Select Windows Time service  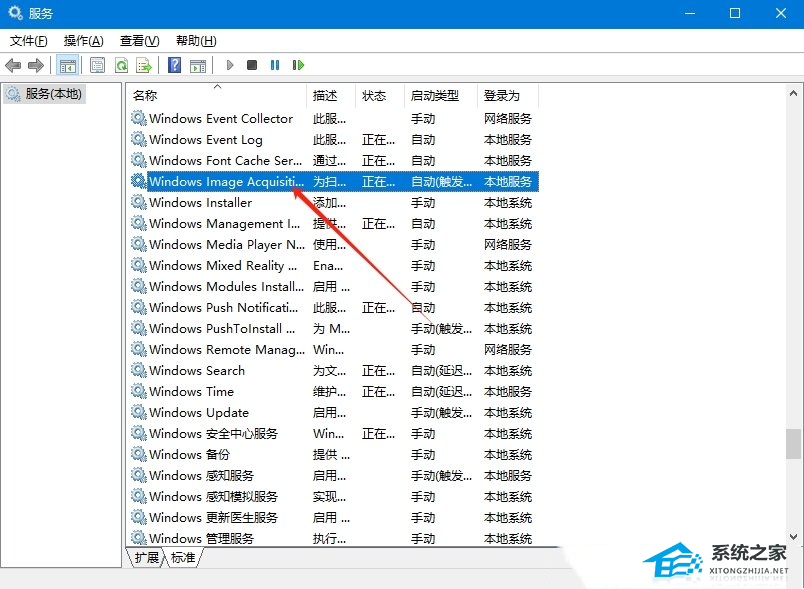334,392
